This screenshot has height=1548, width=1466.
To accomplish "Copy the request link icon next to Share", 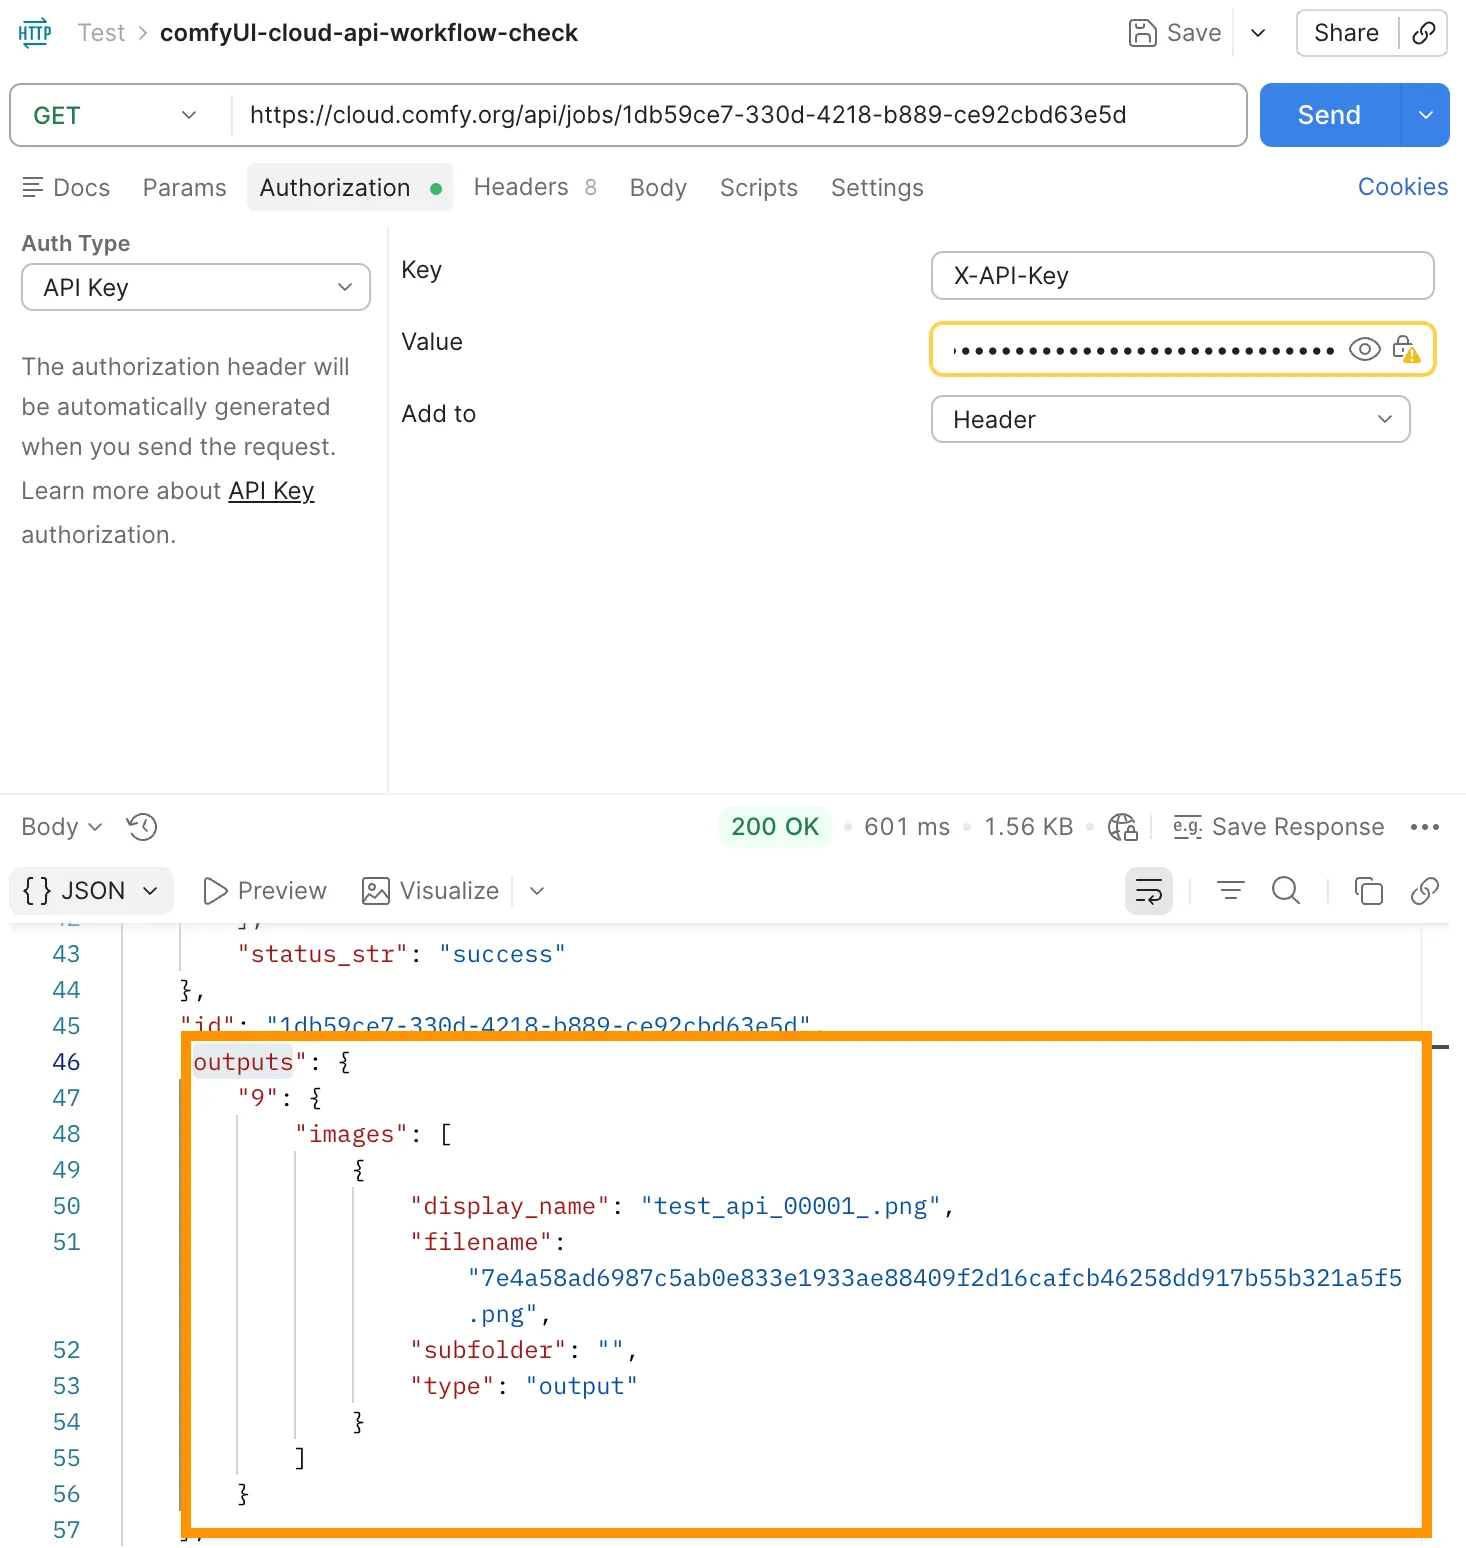I will pyautogui.click(x=1424, y=33).
